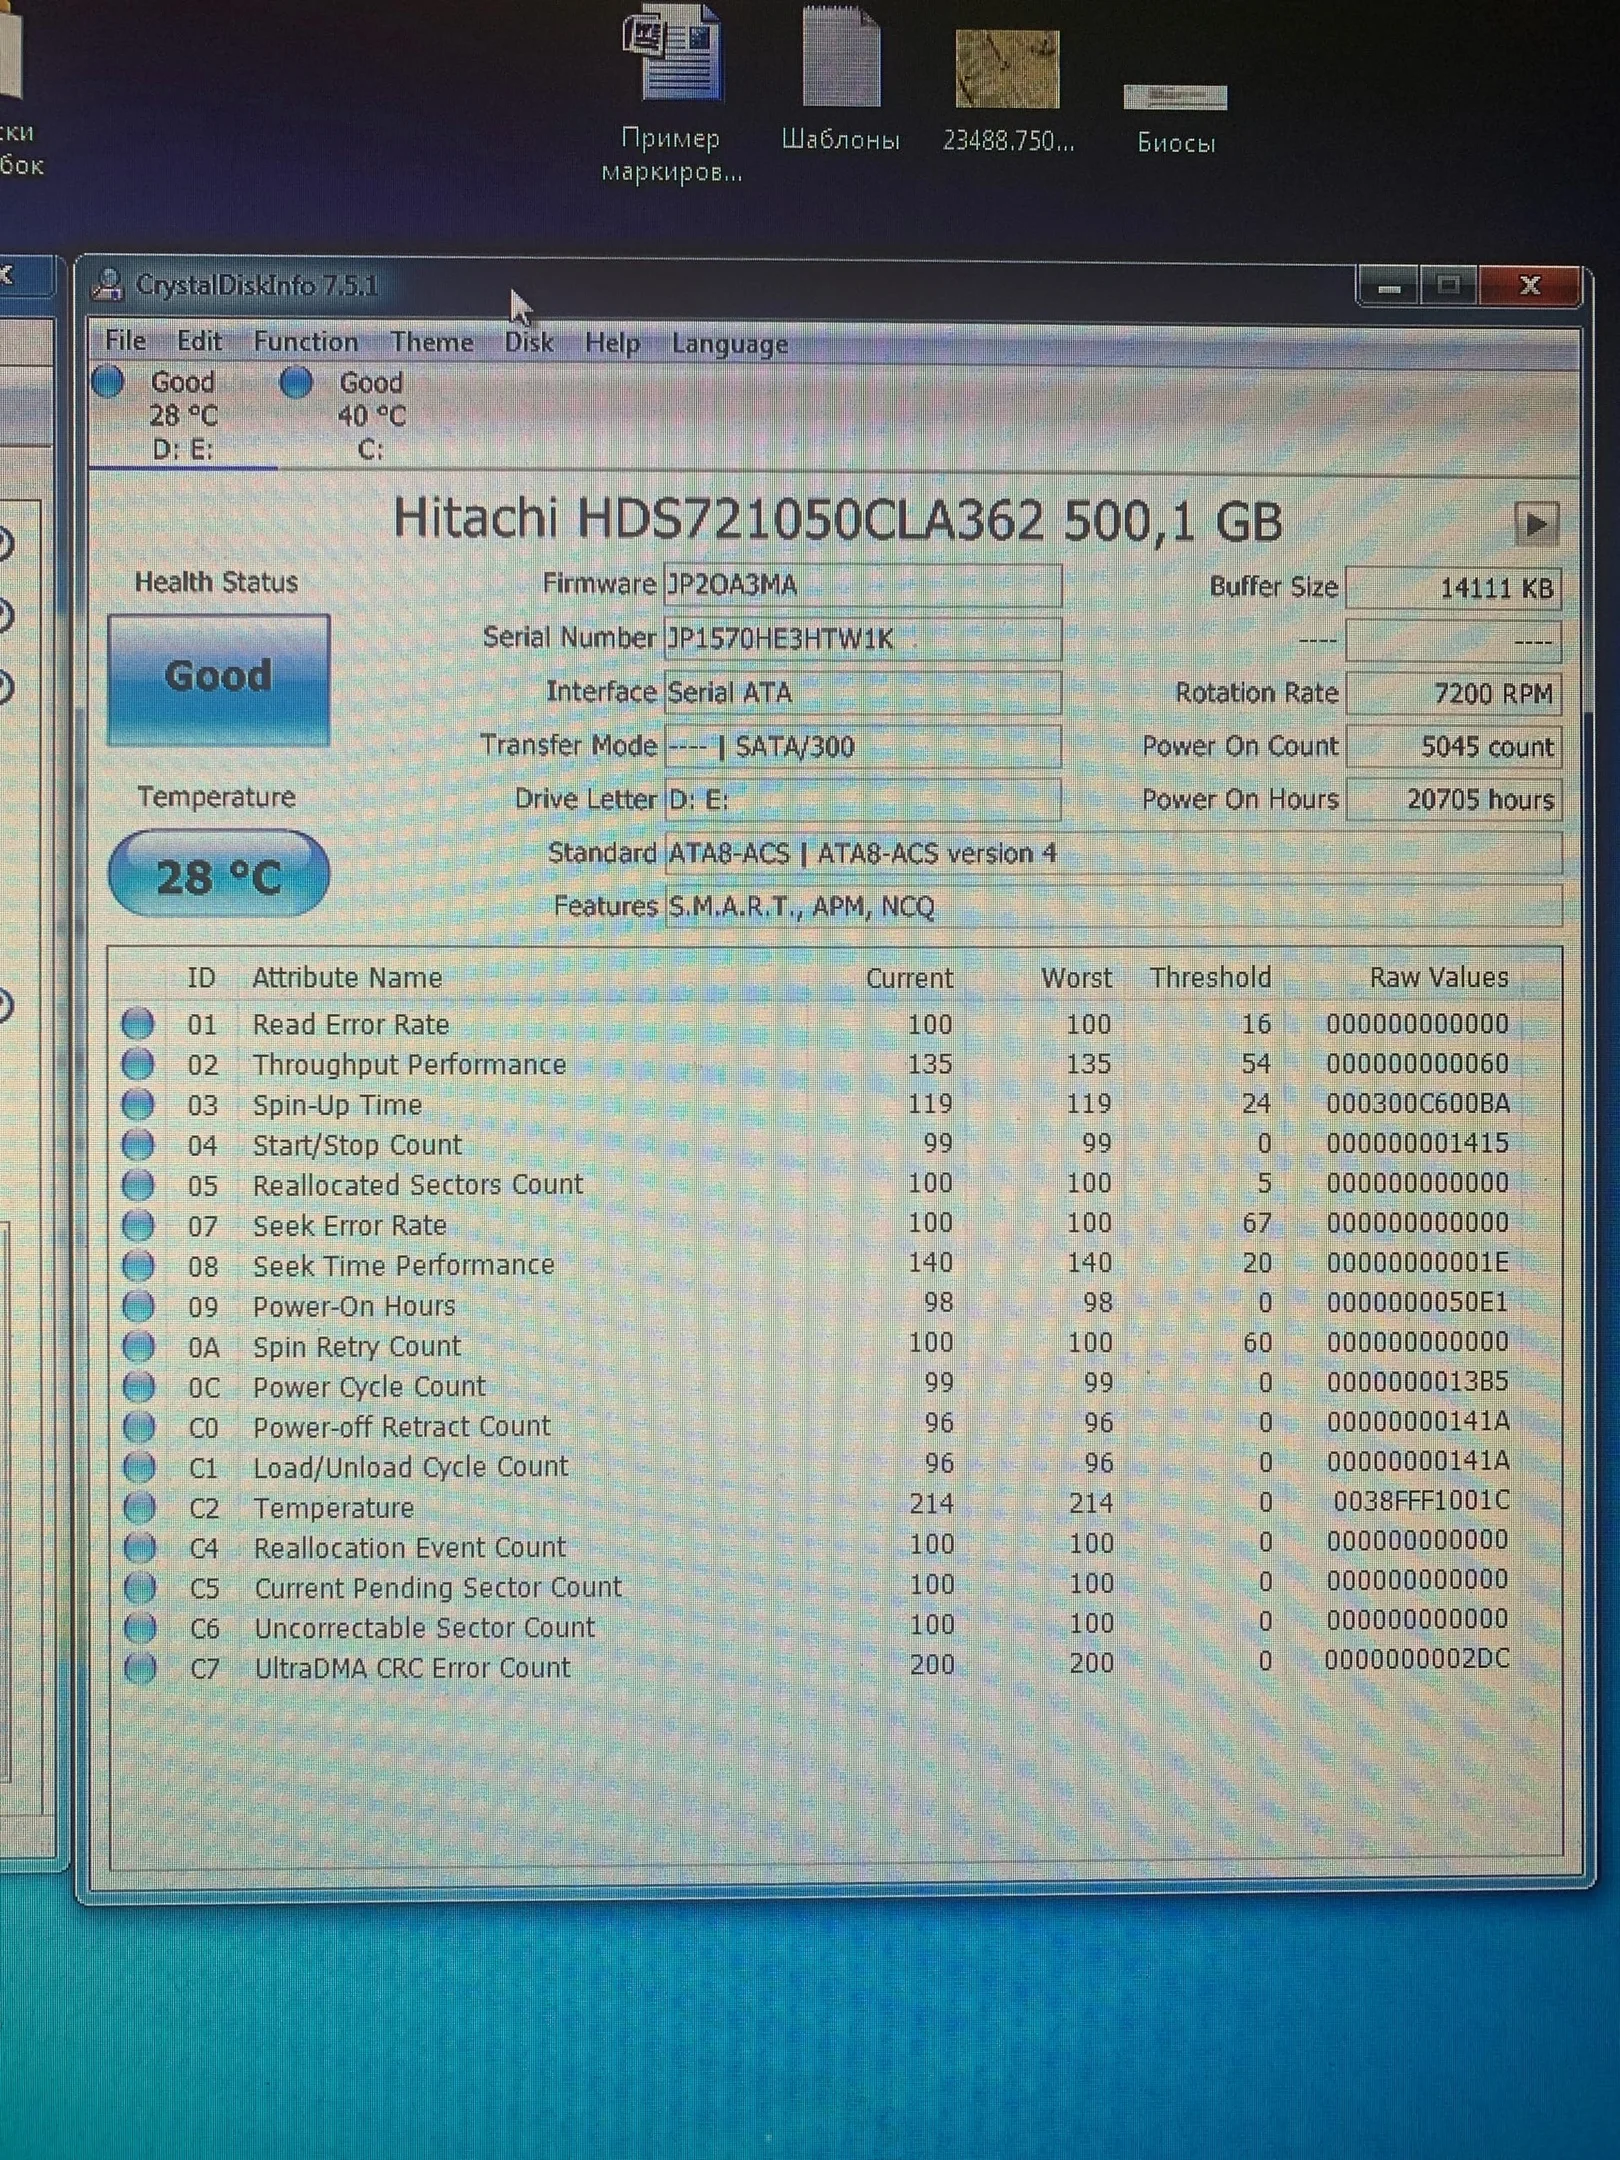Select the Reallocated Sectors Count row text
The width and height of the screenshot is (1620, 2160).
pos(417,1185)
